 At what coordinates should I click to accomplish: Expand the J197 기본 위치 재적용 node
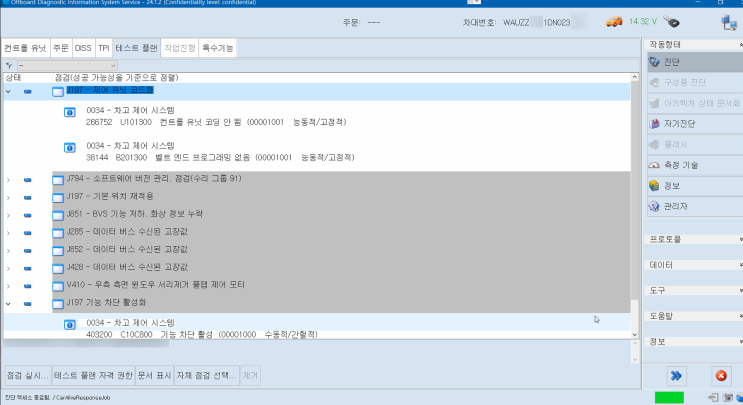tap(8, 198)
